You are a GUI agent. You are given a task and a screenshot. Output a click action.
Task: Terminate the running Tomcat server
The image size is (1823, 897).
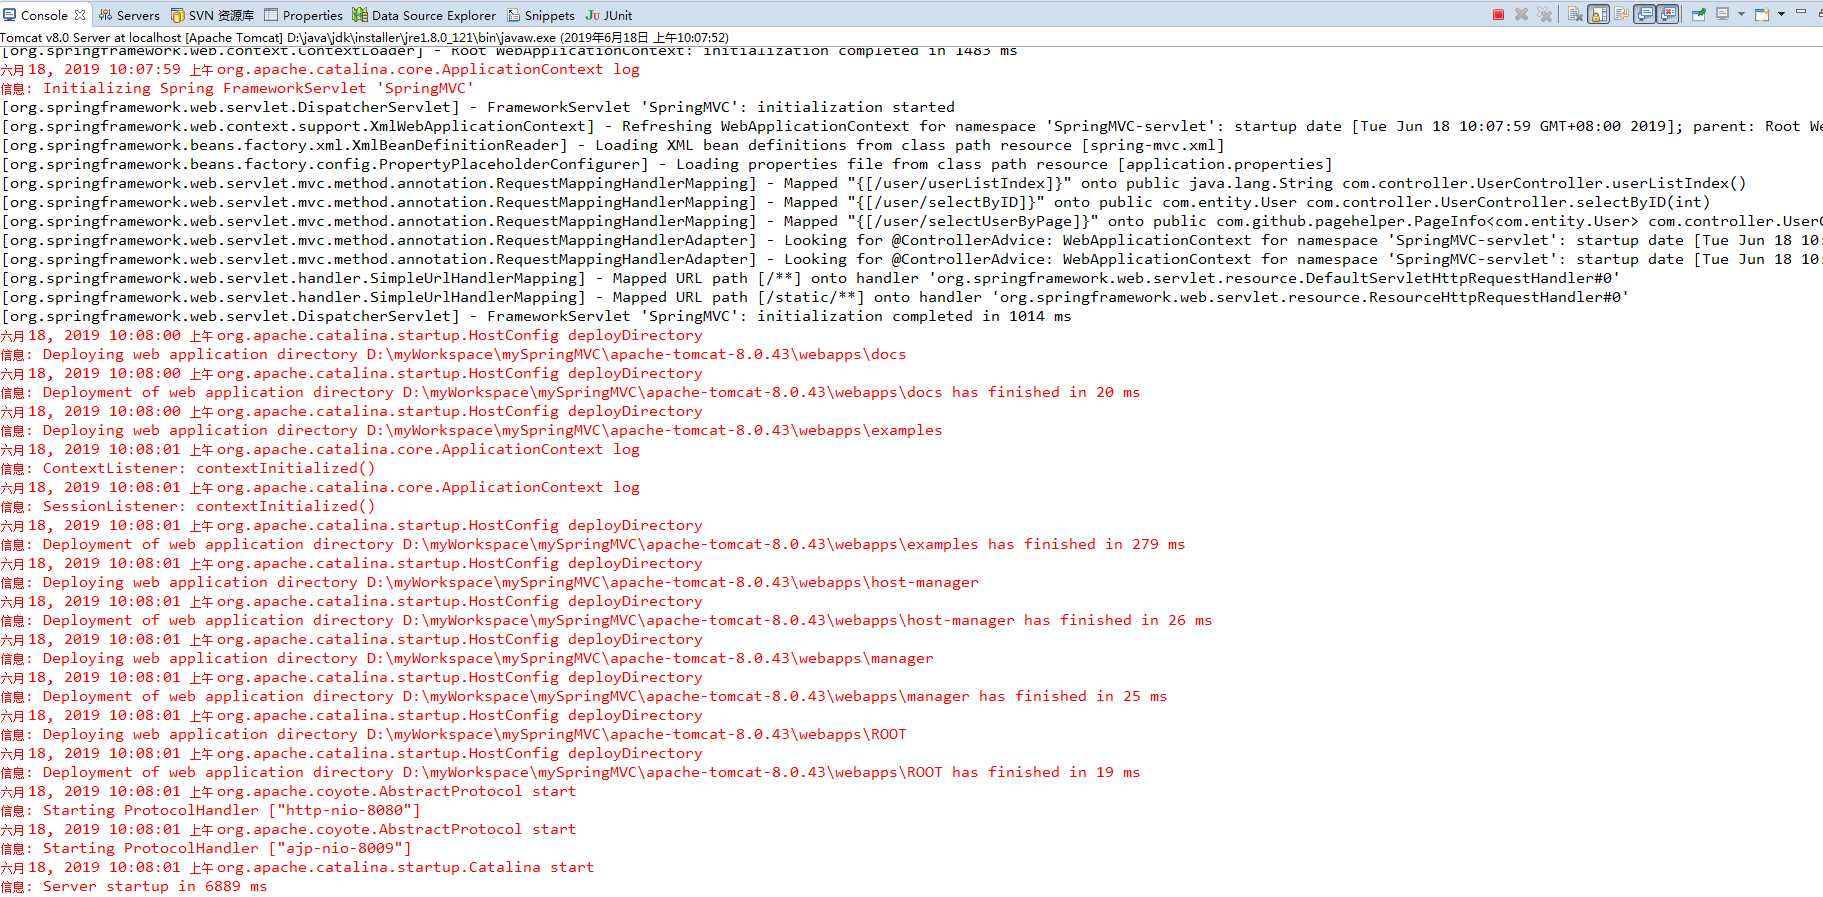coord(1498,14)
